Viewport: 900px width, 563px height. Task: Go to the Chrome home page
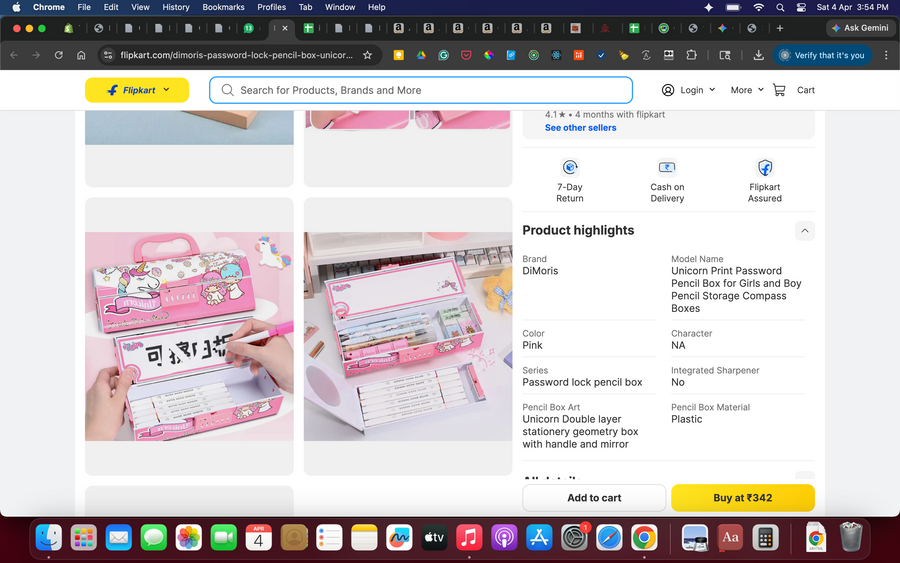81,55
